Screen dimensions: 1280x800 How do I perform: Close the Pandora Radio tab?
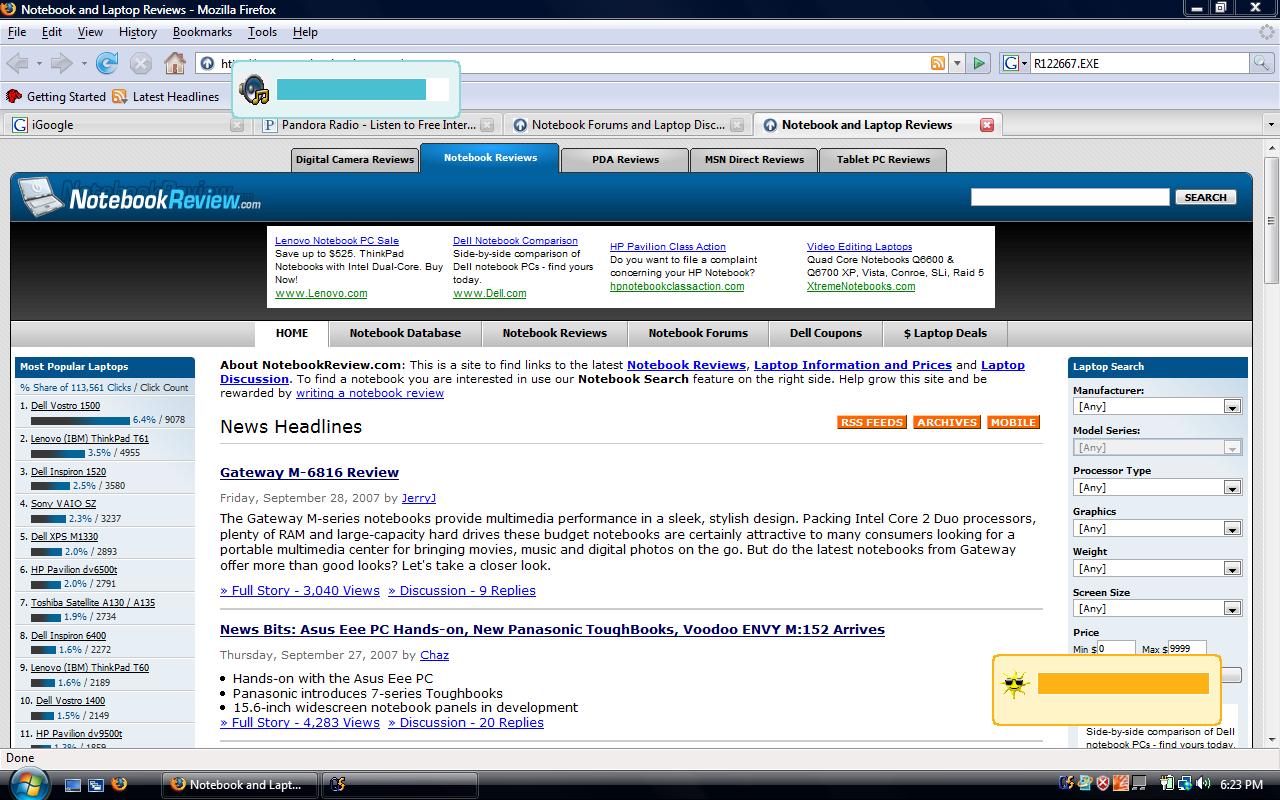[x=487, y=125]
